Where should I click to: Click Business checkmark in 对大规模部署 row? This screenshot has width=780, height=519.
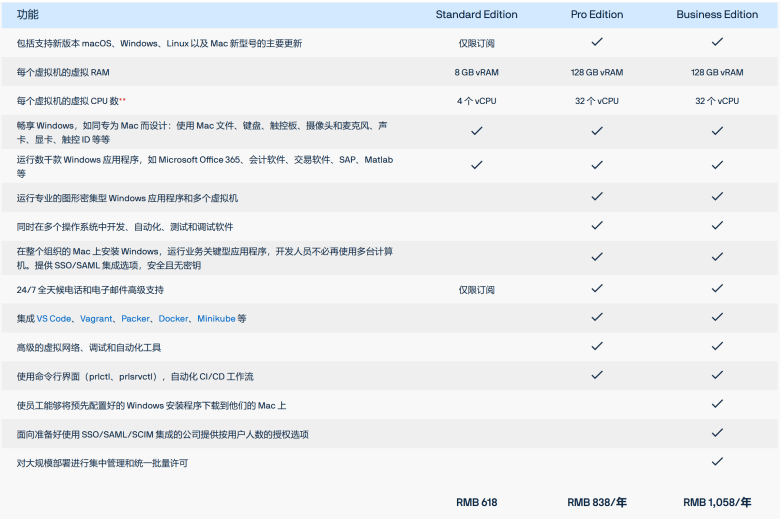pyautogui.click(x=717, y=461)
